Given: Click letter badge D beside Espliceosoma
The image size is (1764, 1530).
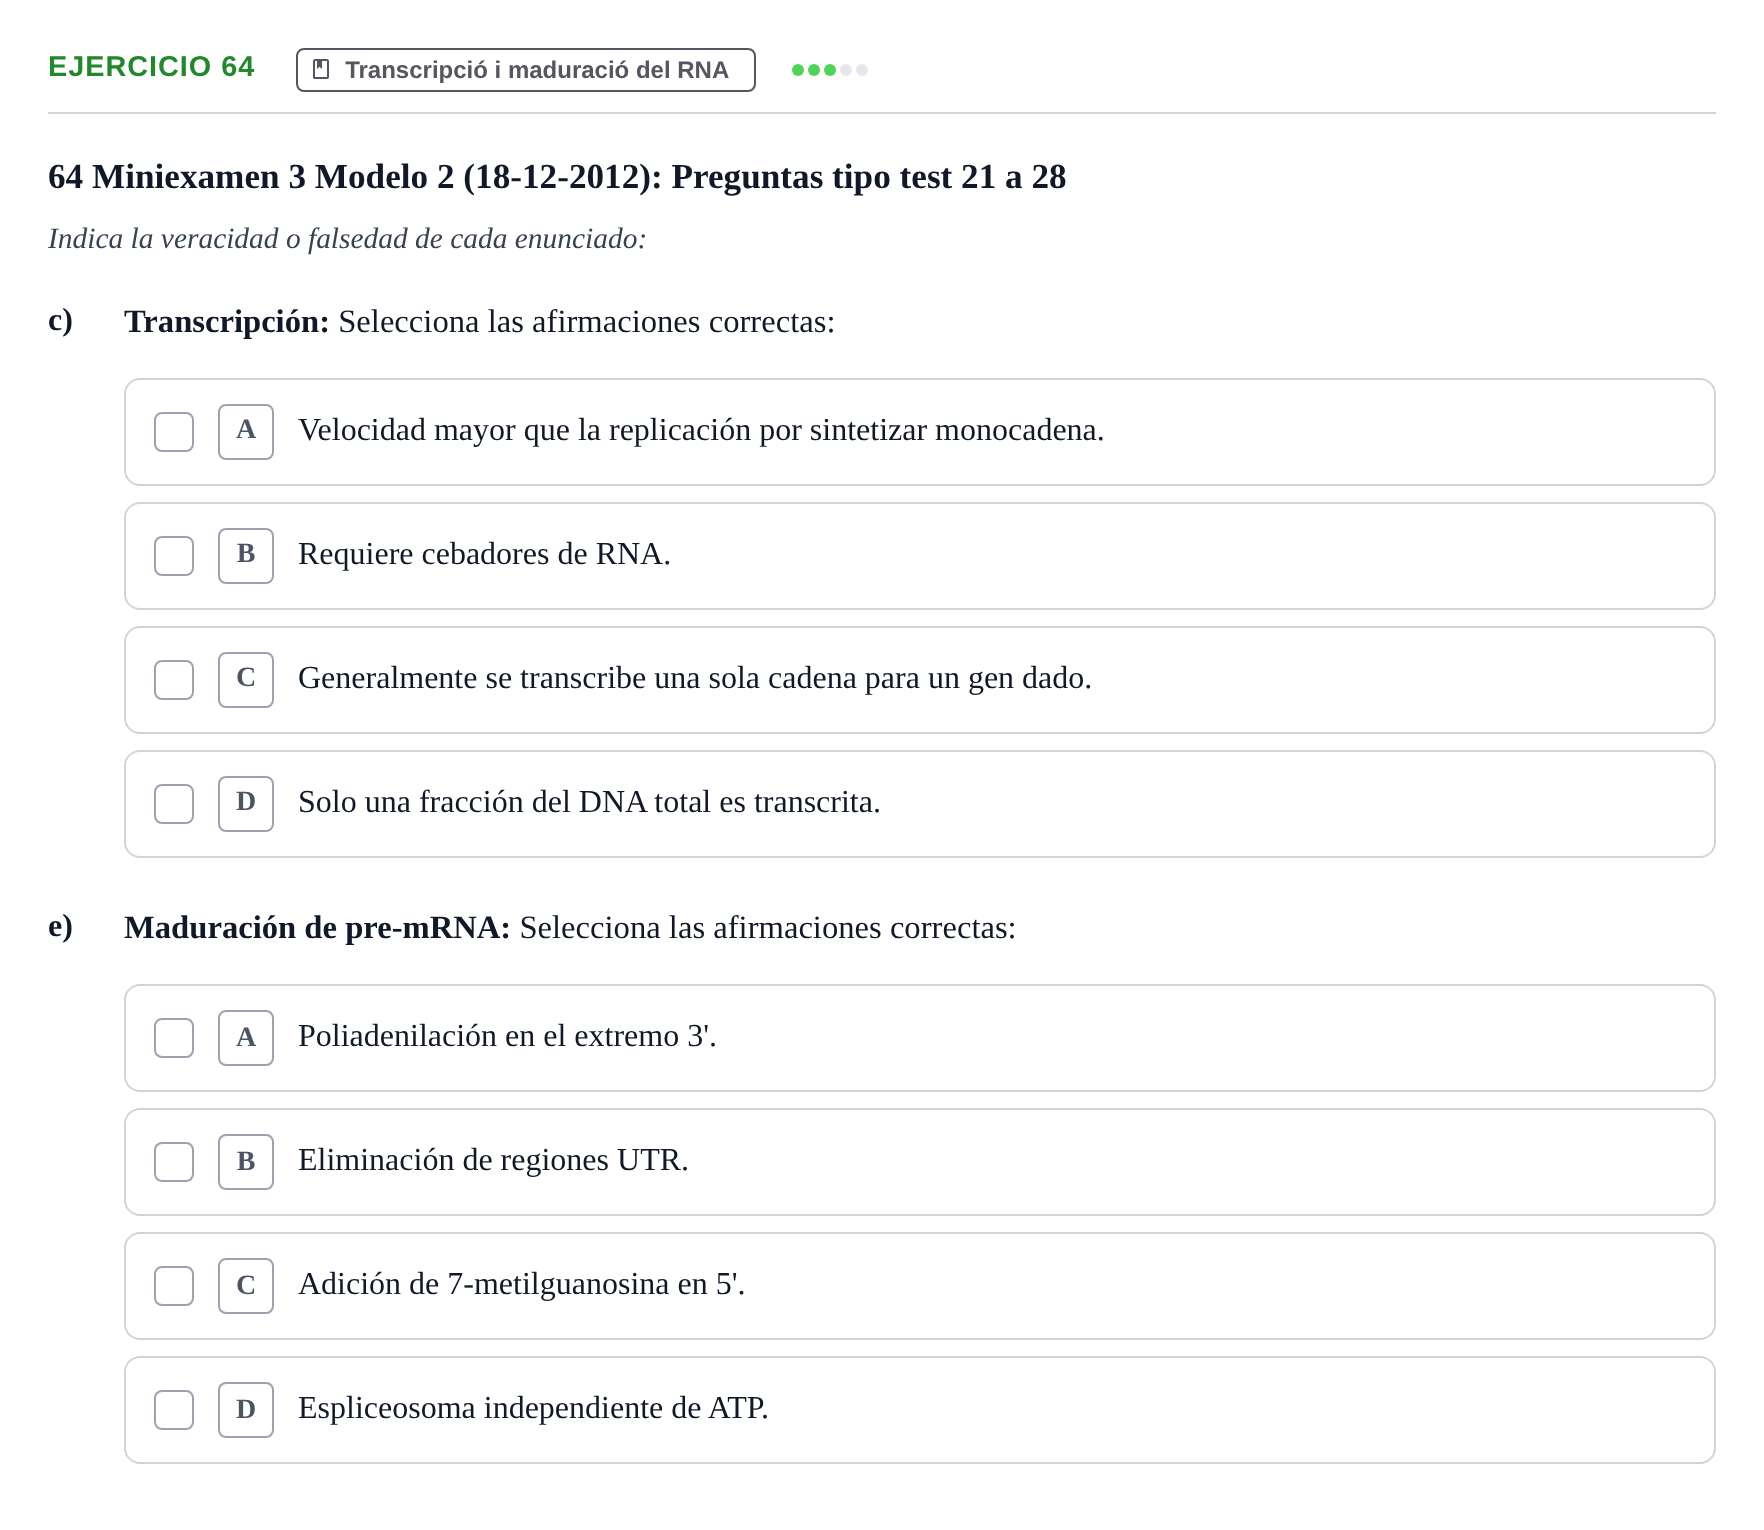Looking at the screenshot, I should pos(246,1410).
